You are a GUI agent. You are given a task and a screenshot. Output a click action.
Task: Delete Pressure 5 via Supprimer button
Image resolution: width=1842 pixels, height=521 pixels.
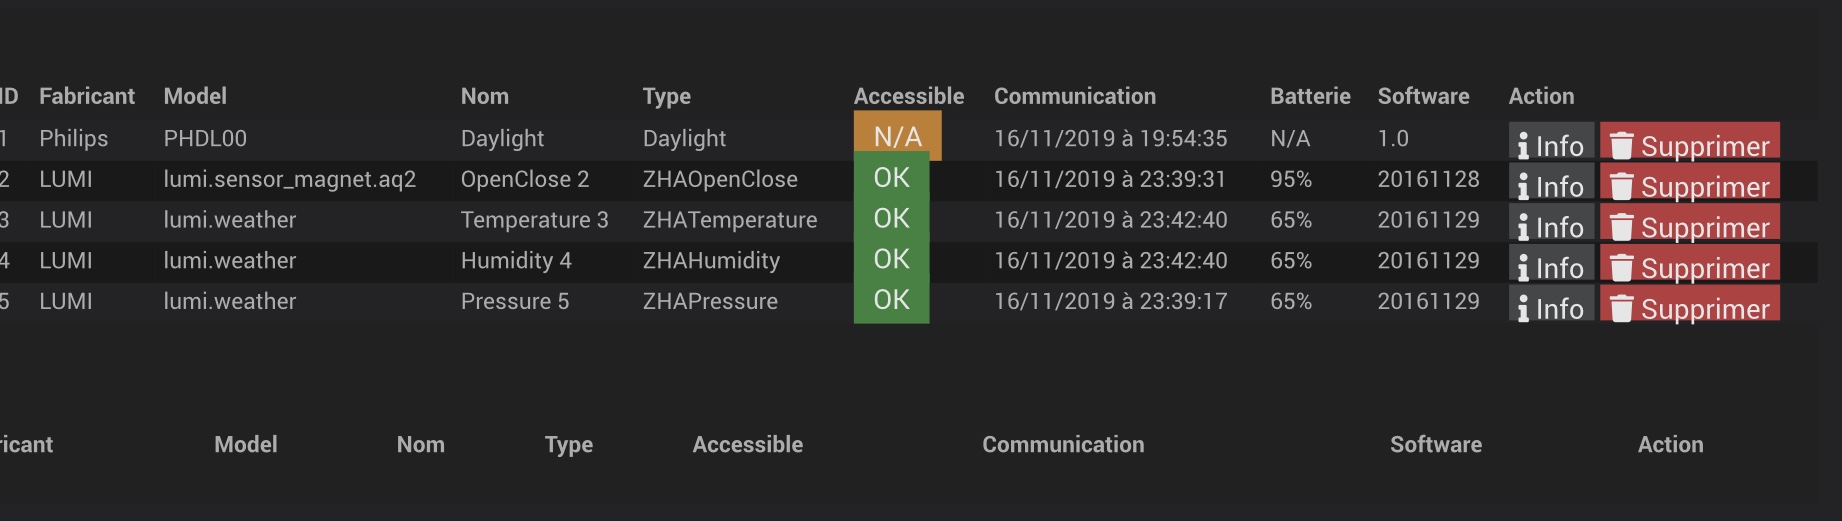[x=1690, y=305]
